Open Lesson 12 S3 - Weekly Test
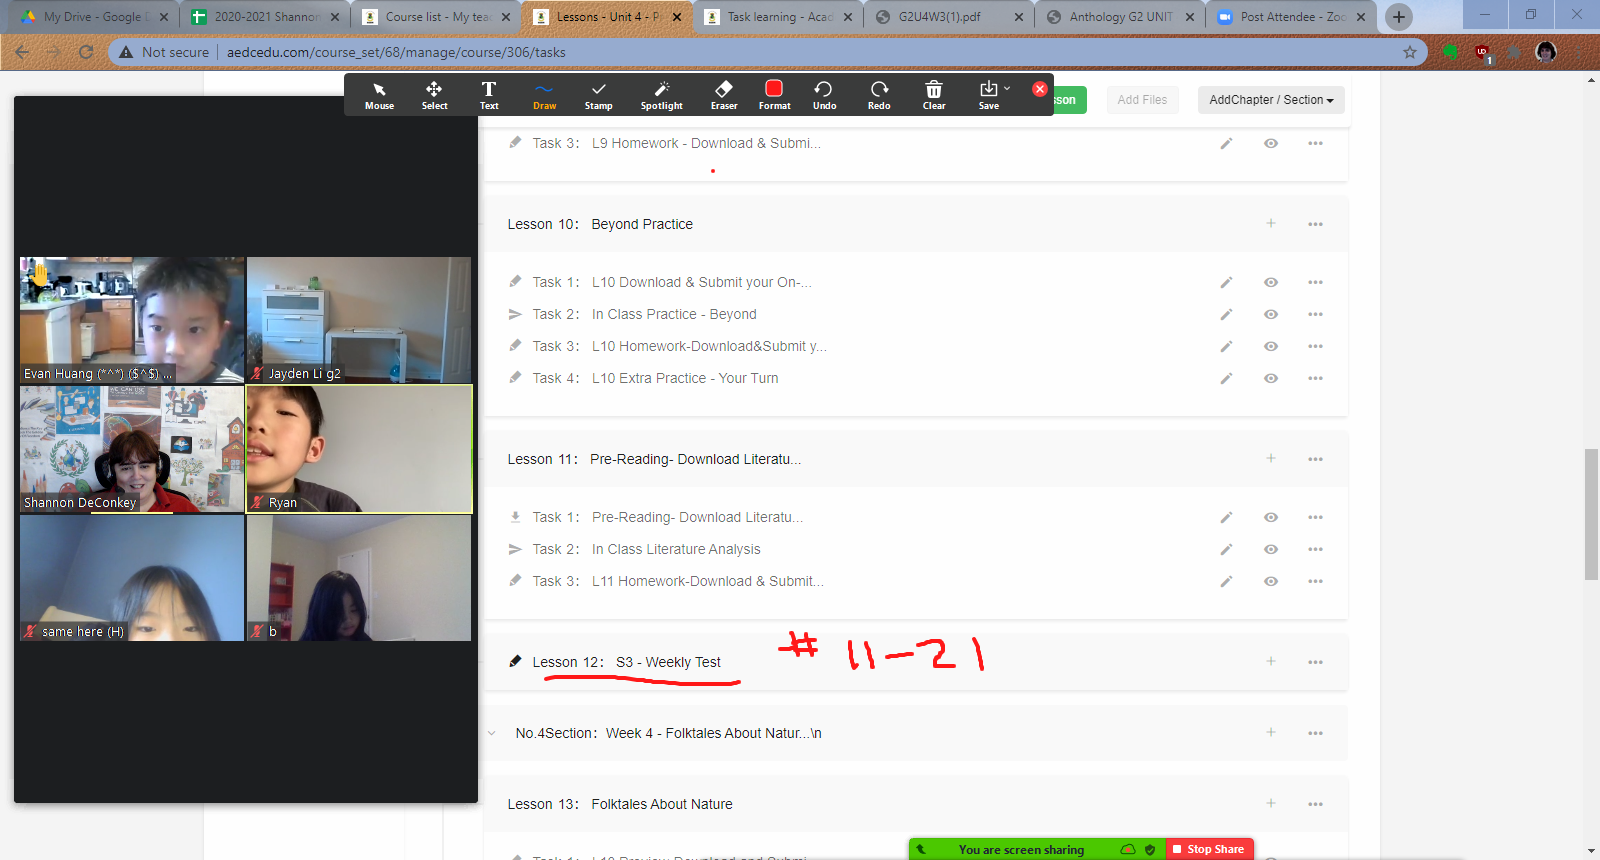 point(626,662)
